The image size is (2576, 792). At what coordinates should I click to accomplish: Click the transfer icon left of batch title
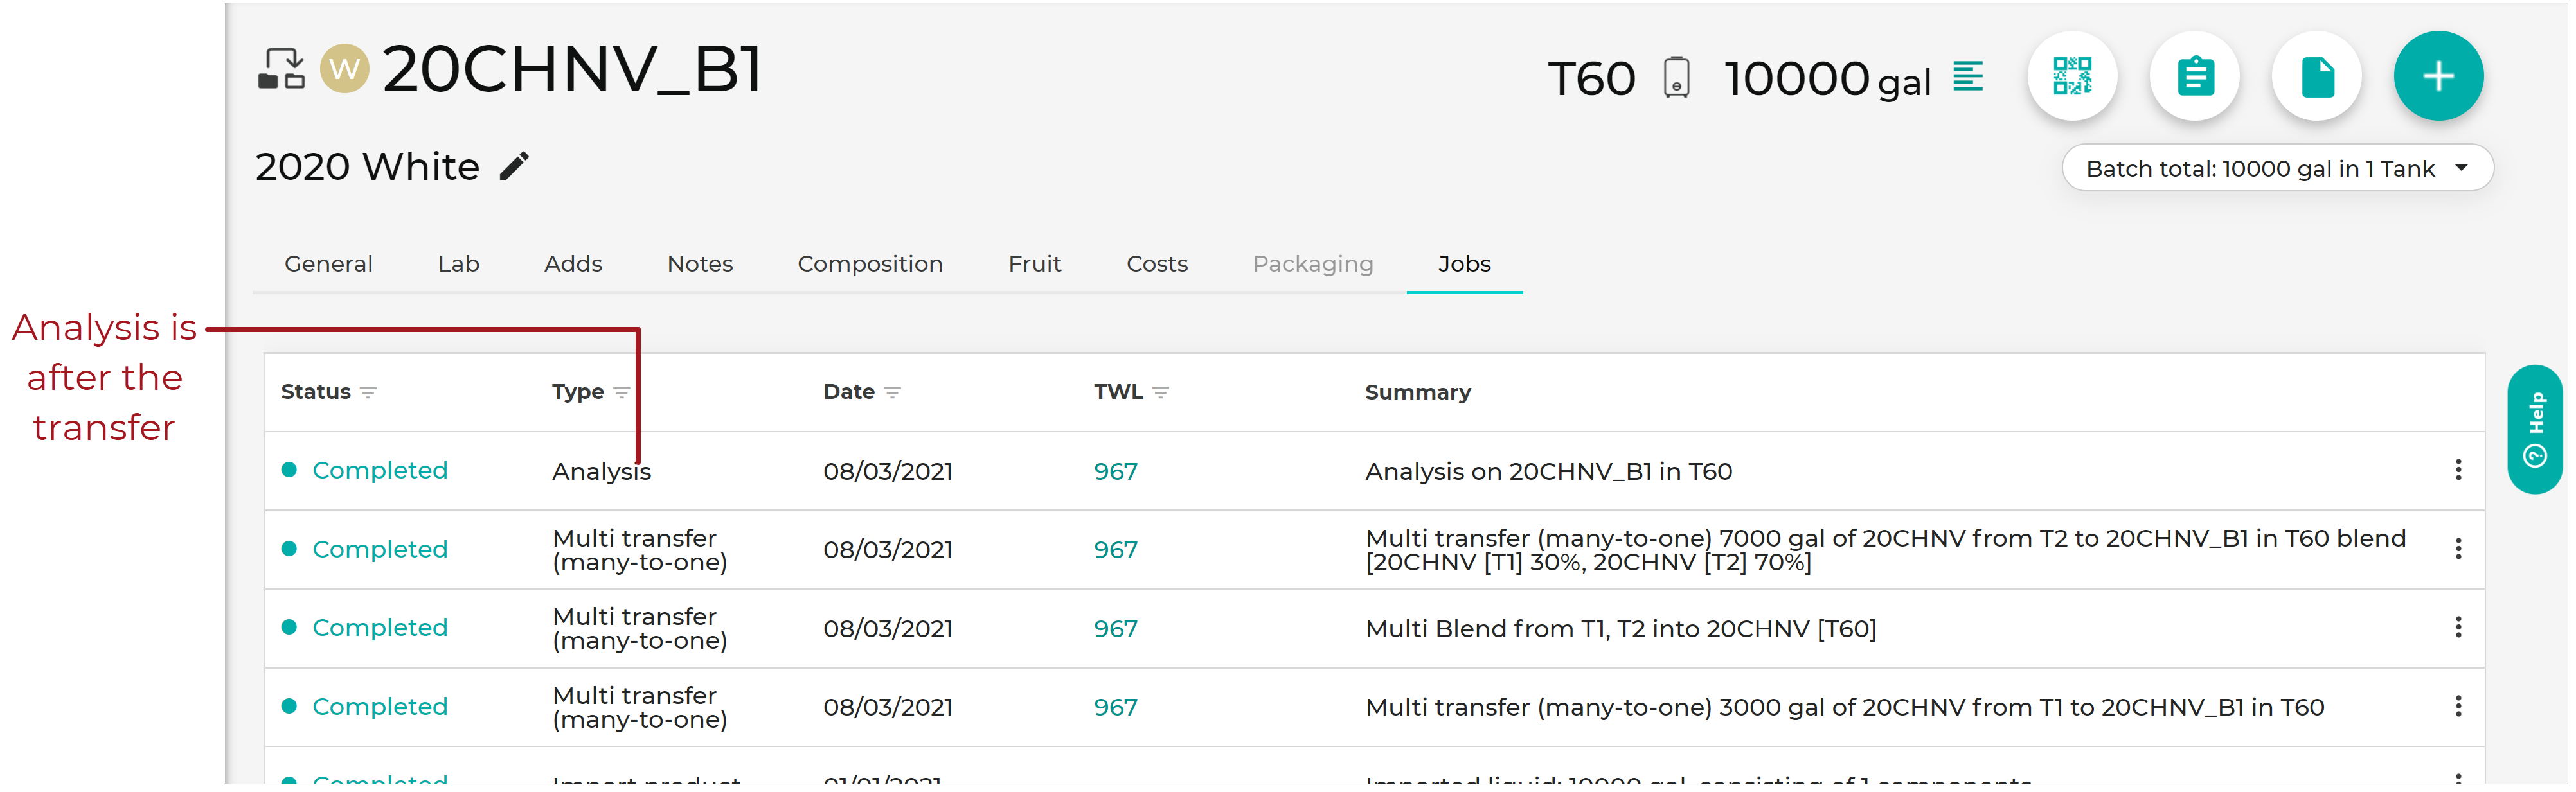pos(281,69)
